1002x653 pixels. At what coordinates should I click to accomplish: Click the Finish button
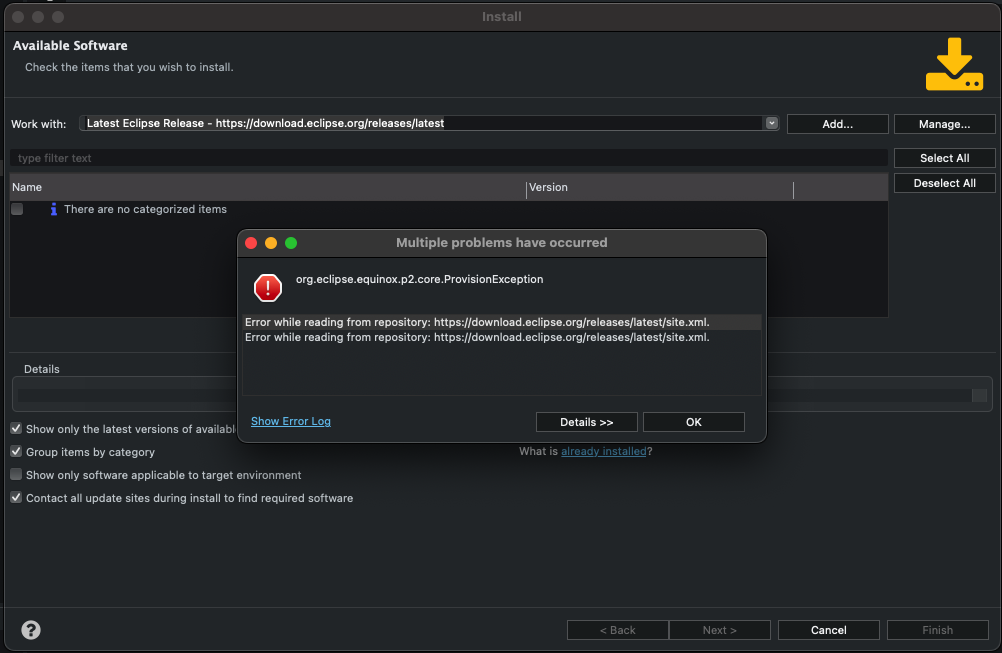937,630
